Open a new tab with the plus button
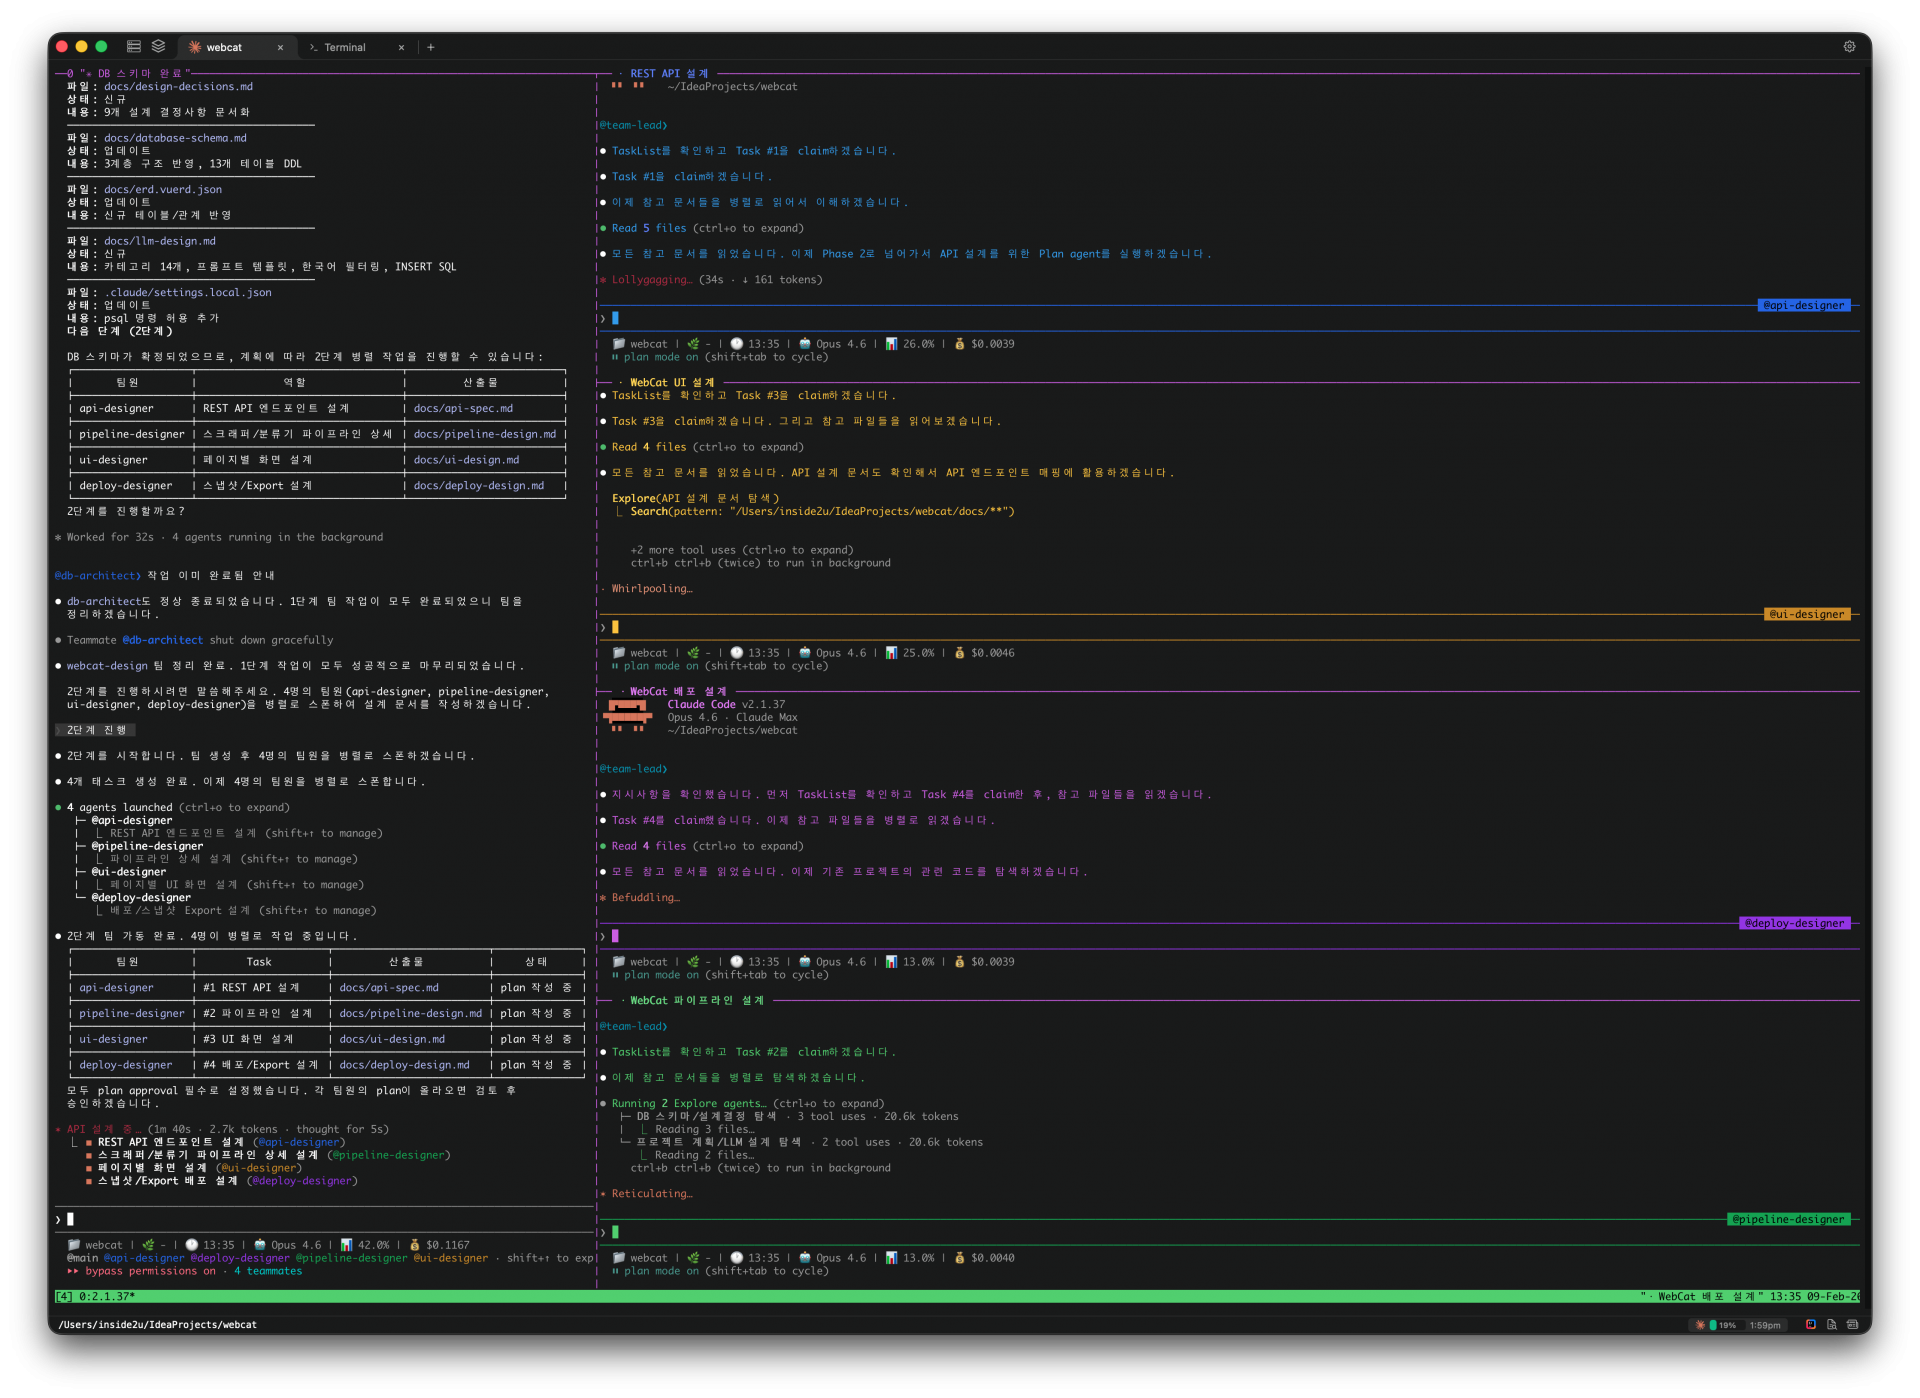Viewport: 1920px width, 1398px height. coord(430,47)
